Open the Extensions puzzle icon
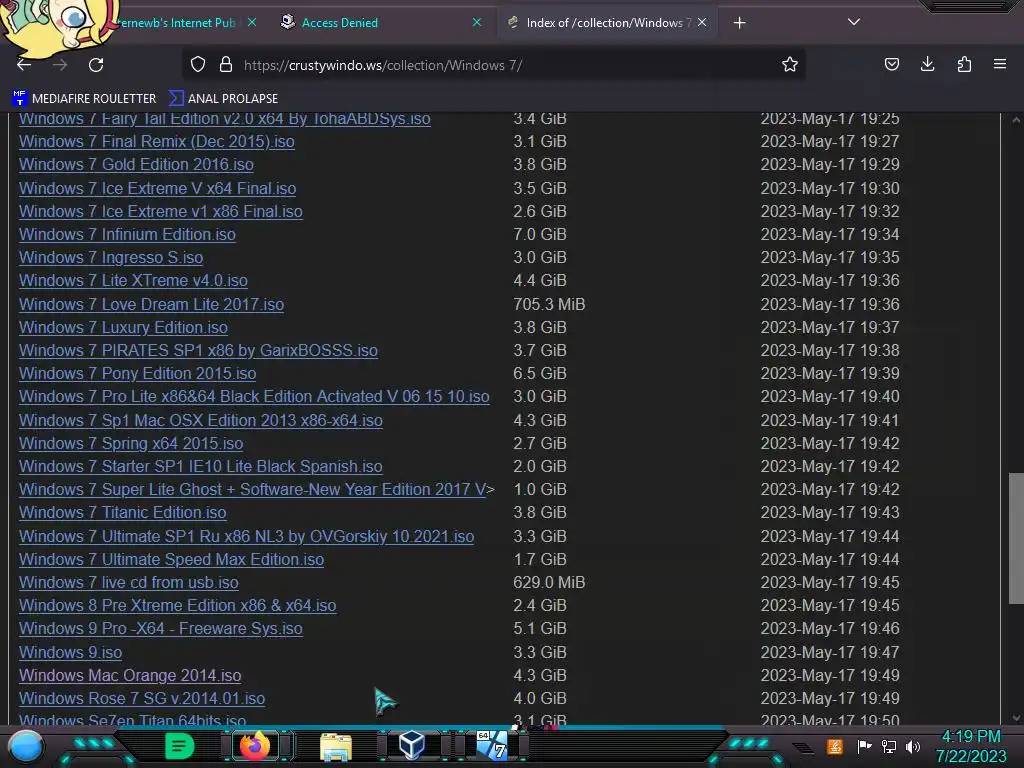The width and height of the screenshot is (1024, 768). pos(964,65)
